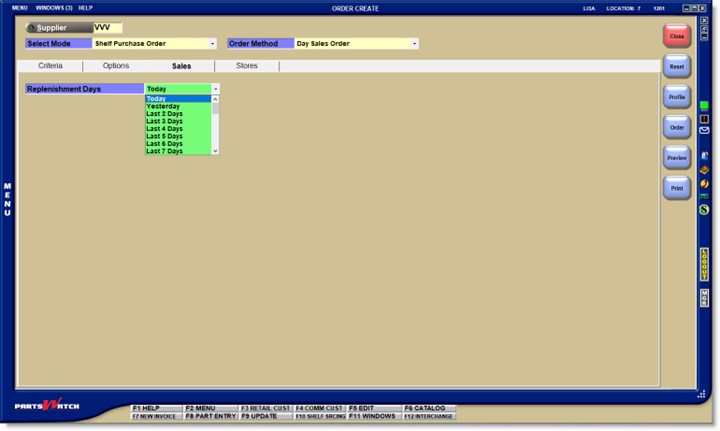
Task: Expand the Order Method dropdown
Action: 414,44
